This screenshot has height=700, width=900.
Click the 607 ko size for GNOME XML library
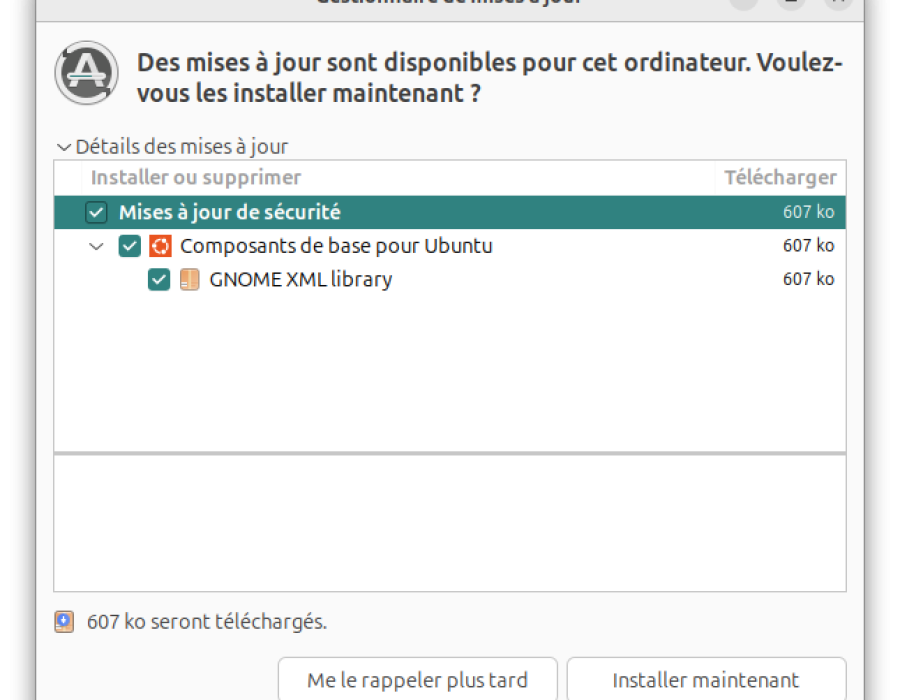coord(809,279)
